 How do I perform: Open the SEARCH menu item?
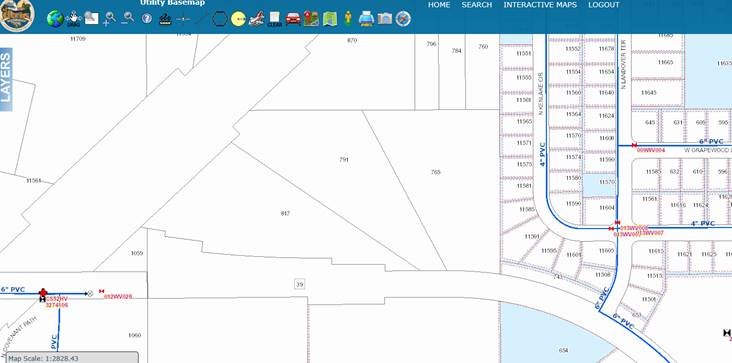(477, 5)
